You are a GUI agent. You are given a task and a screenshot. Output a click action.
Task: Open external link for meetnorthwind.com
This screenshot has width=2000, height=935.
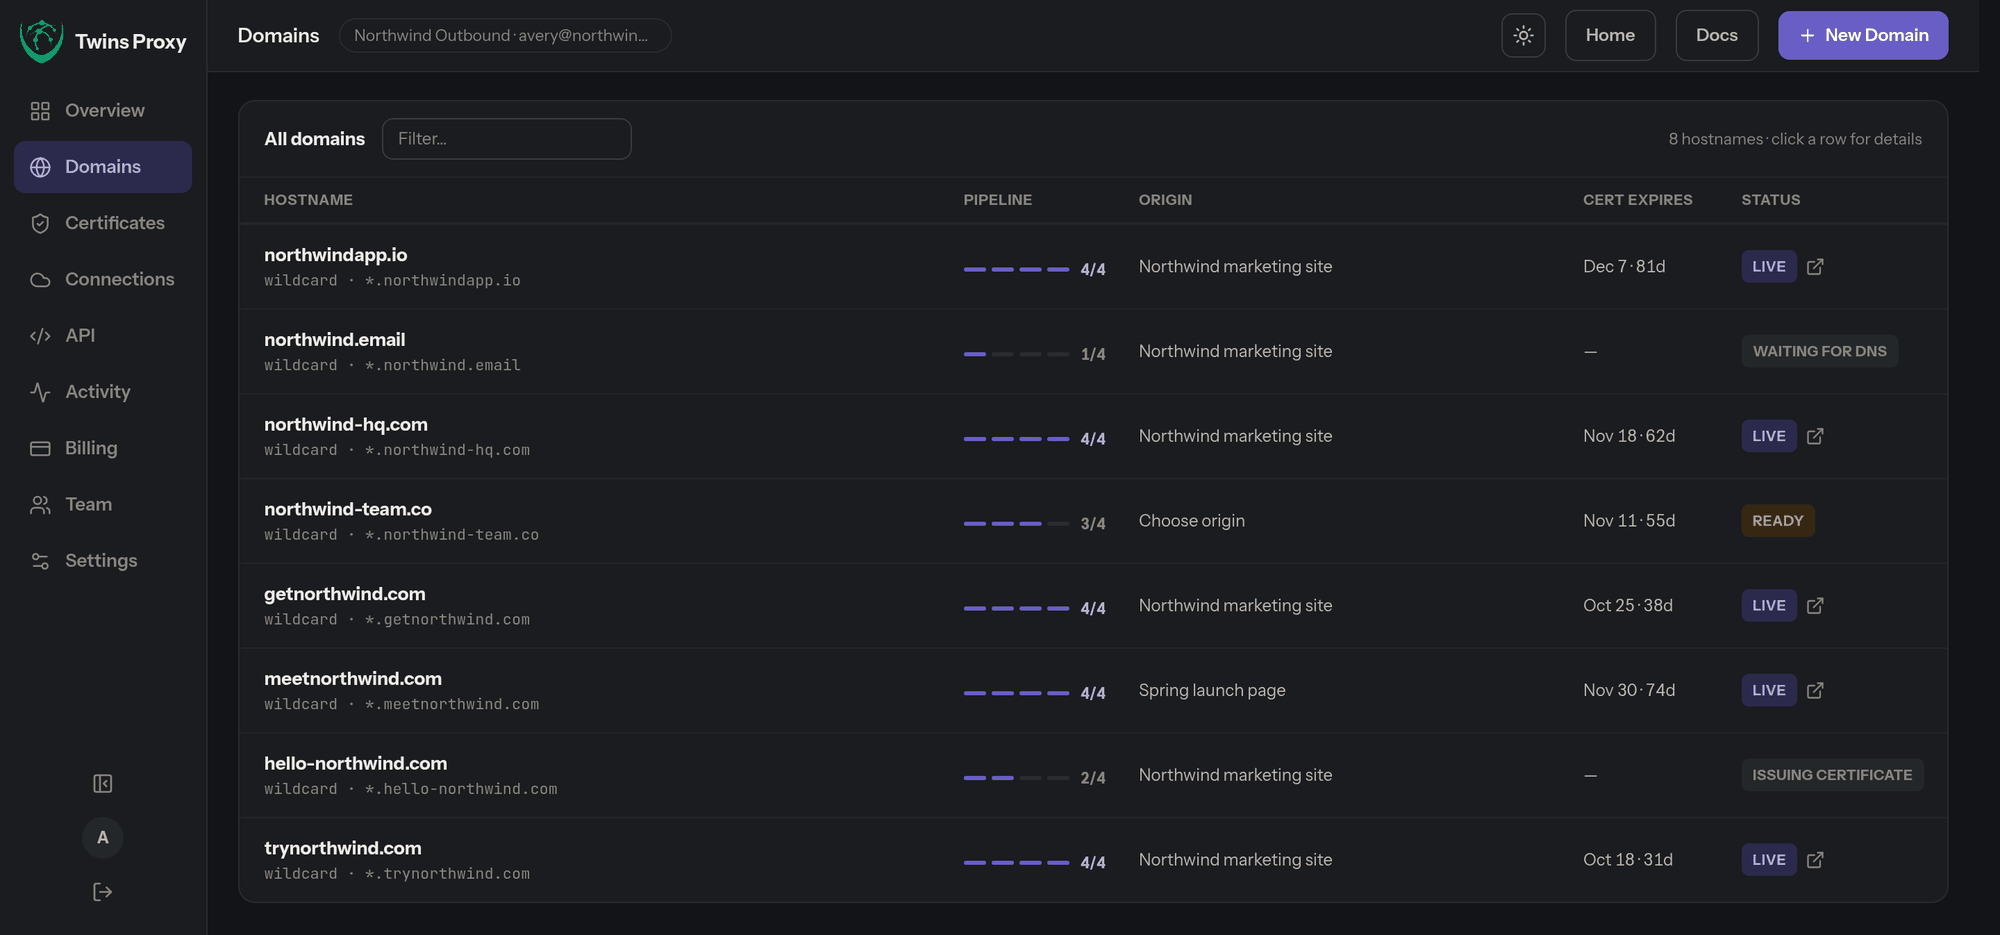pyautogui.click(x=1815, y=690)
